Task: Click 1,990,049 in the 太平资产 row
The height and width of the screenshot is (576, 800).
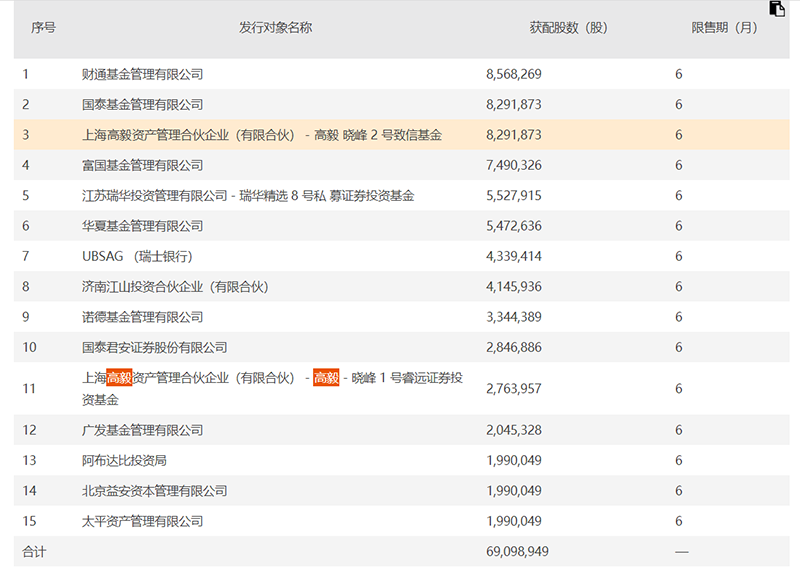Action: point(514,521)
